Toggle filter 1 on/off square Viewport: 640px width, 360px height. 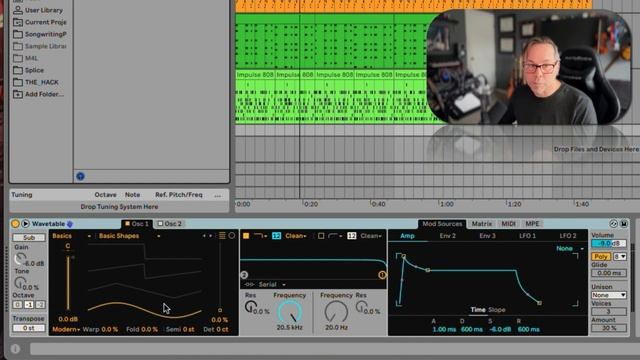[x=246, y=236]
